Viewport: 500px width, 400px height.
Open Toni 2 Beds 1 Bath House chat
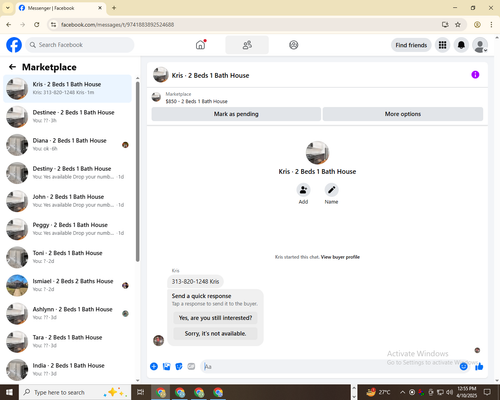point(68,257)
